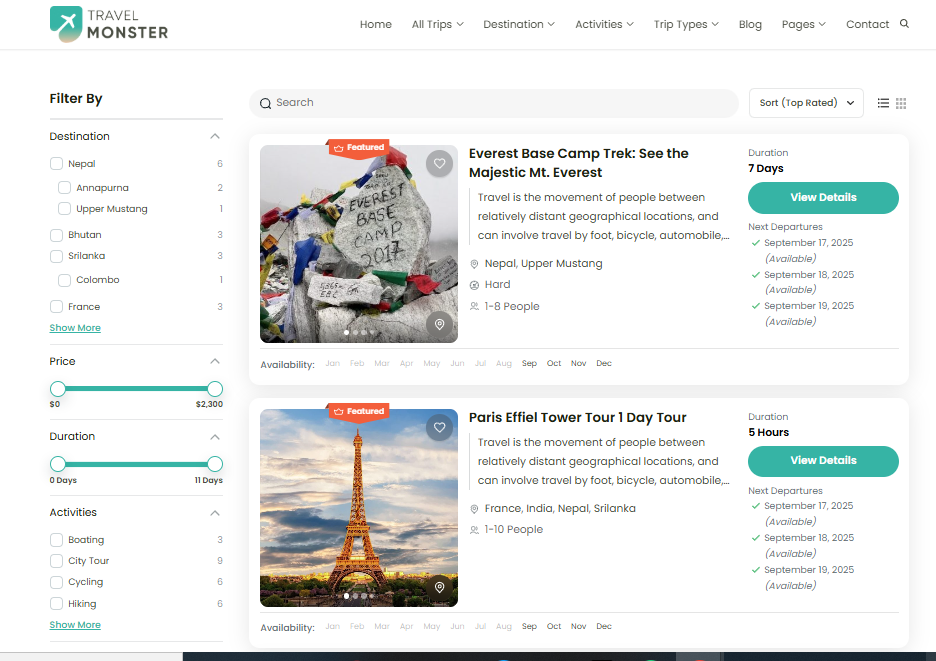Switch to list view layout
The image size is (936, 661).
tap(883, 103)
